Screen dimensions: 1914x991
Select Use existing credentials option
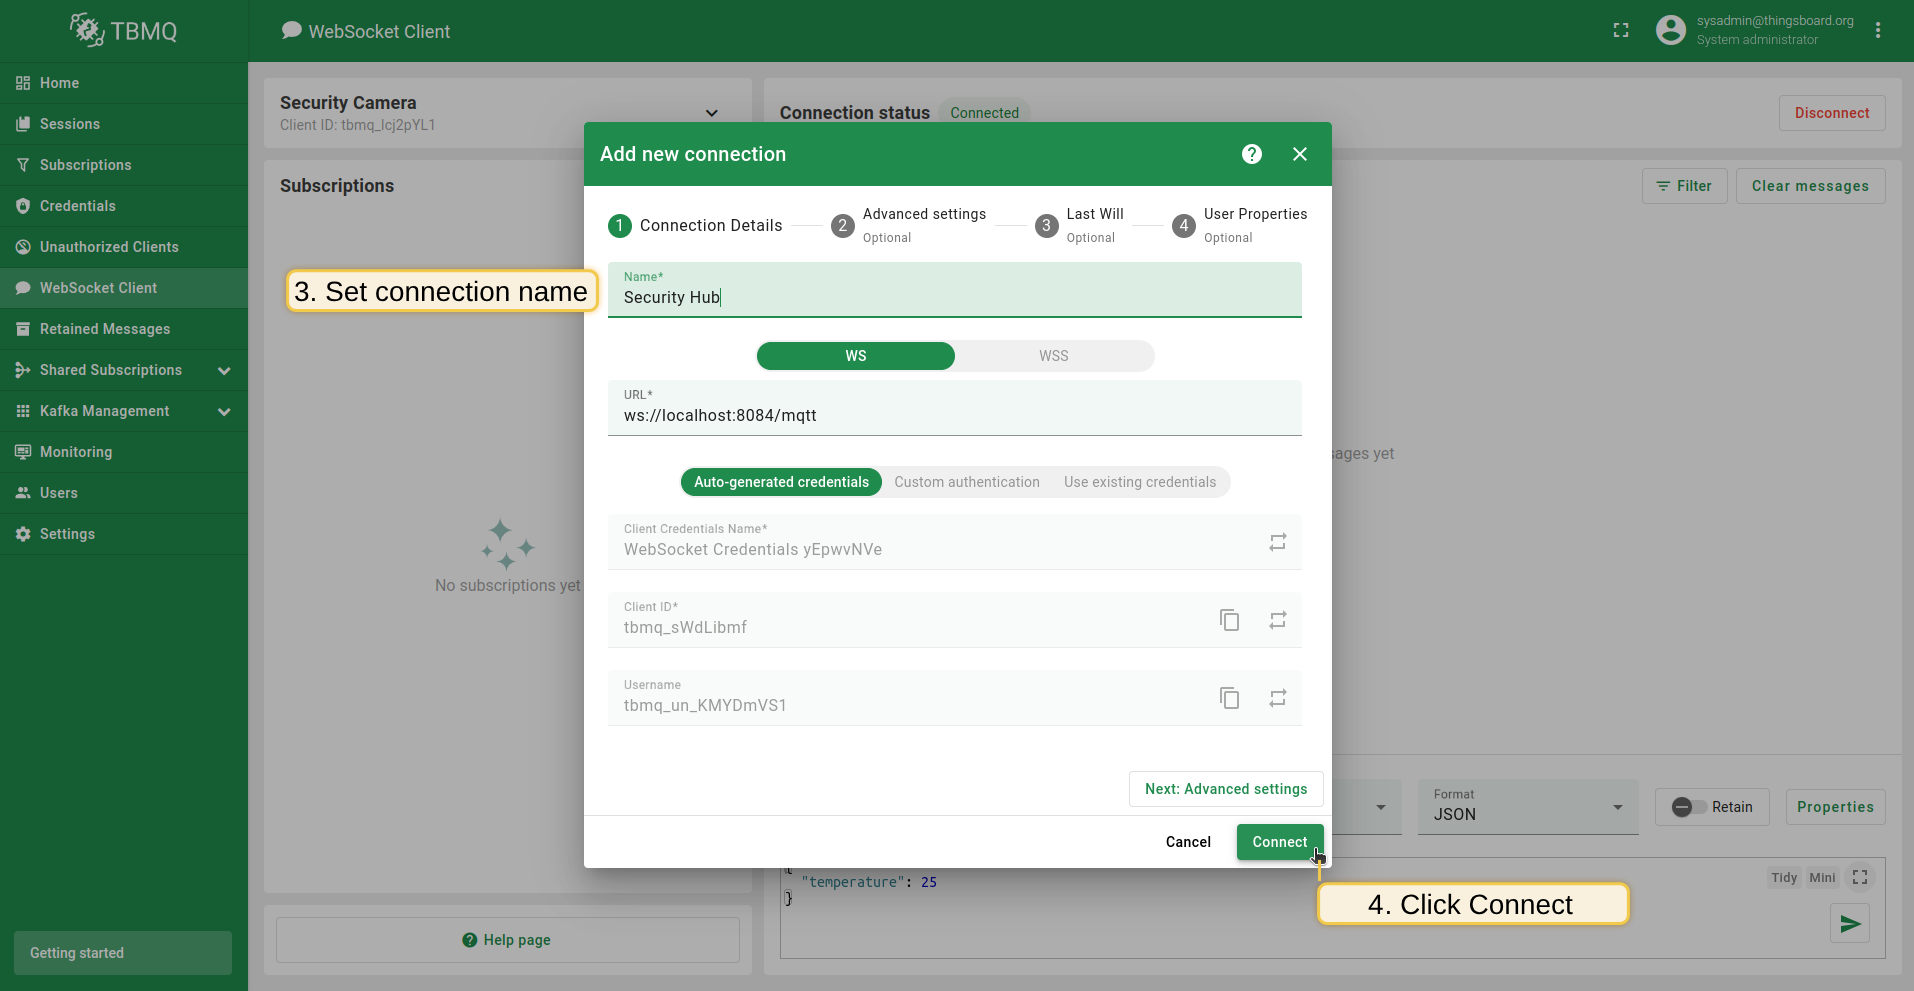[1139, 482]
